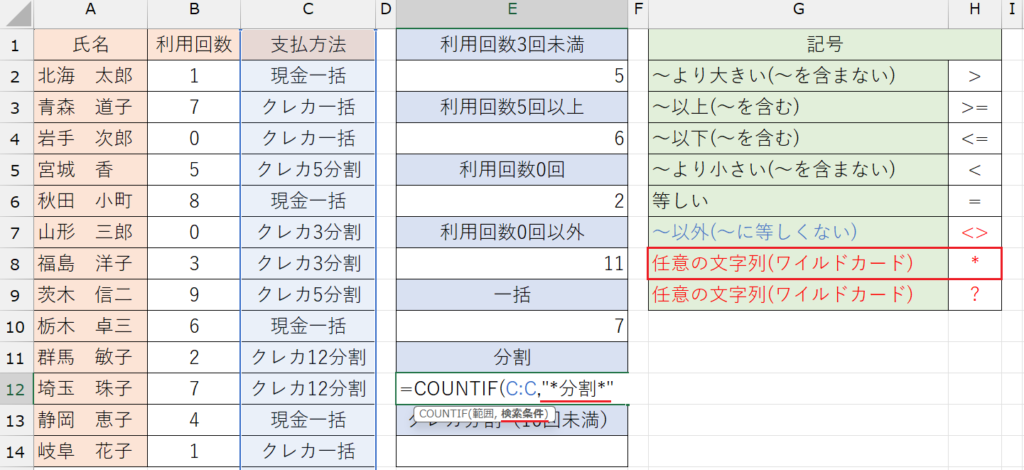Viewport: 1024px width, 470px height.
Task: Select cell containing 宮城 香
Action: point(91,170)
